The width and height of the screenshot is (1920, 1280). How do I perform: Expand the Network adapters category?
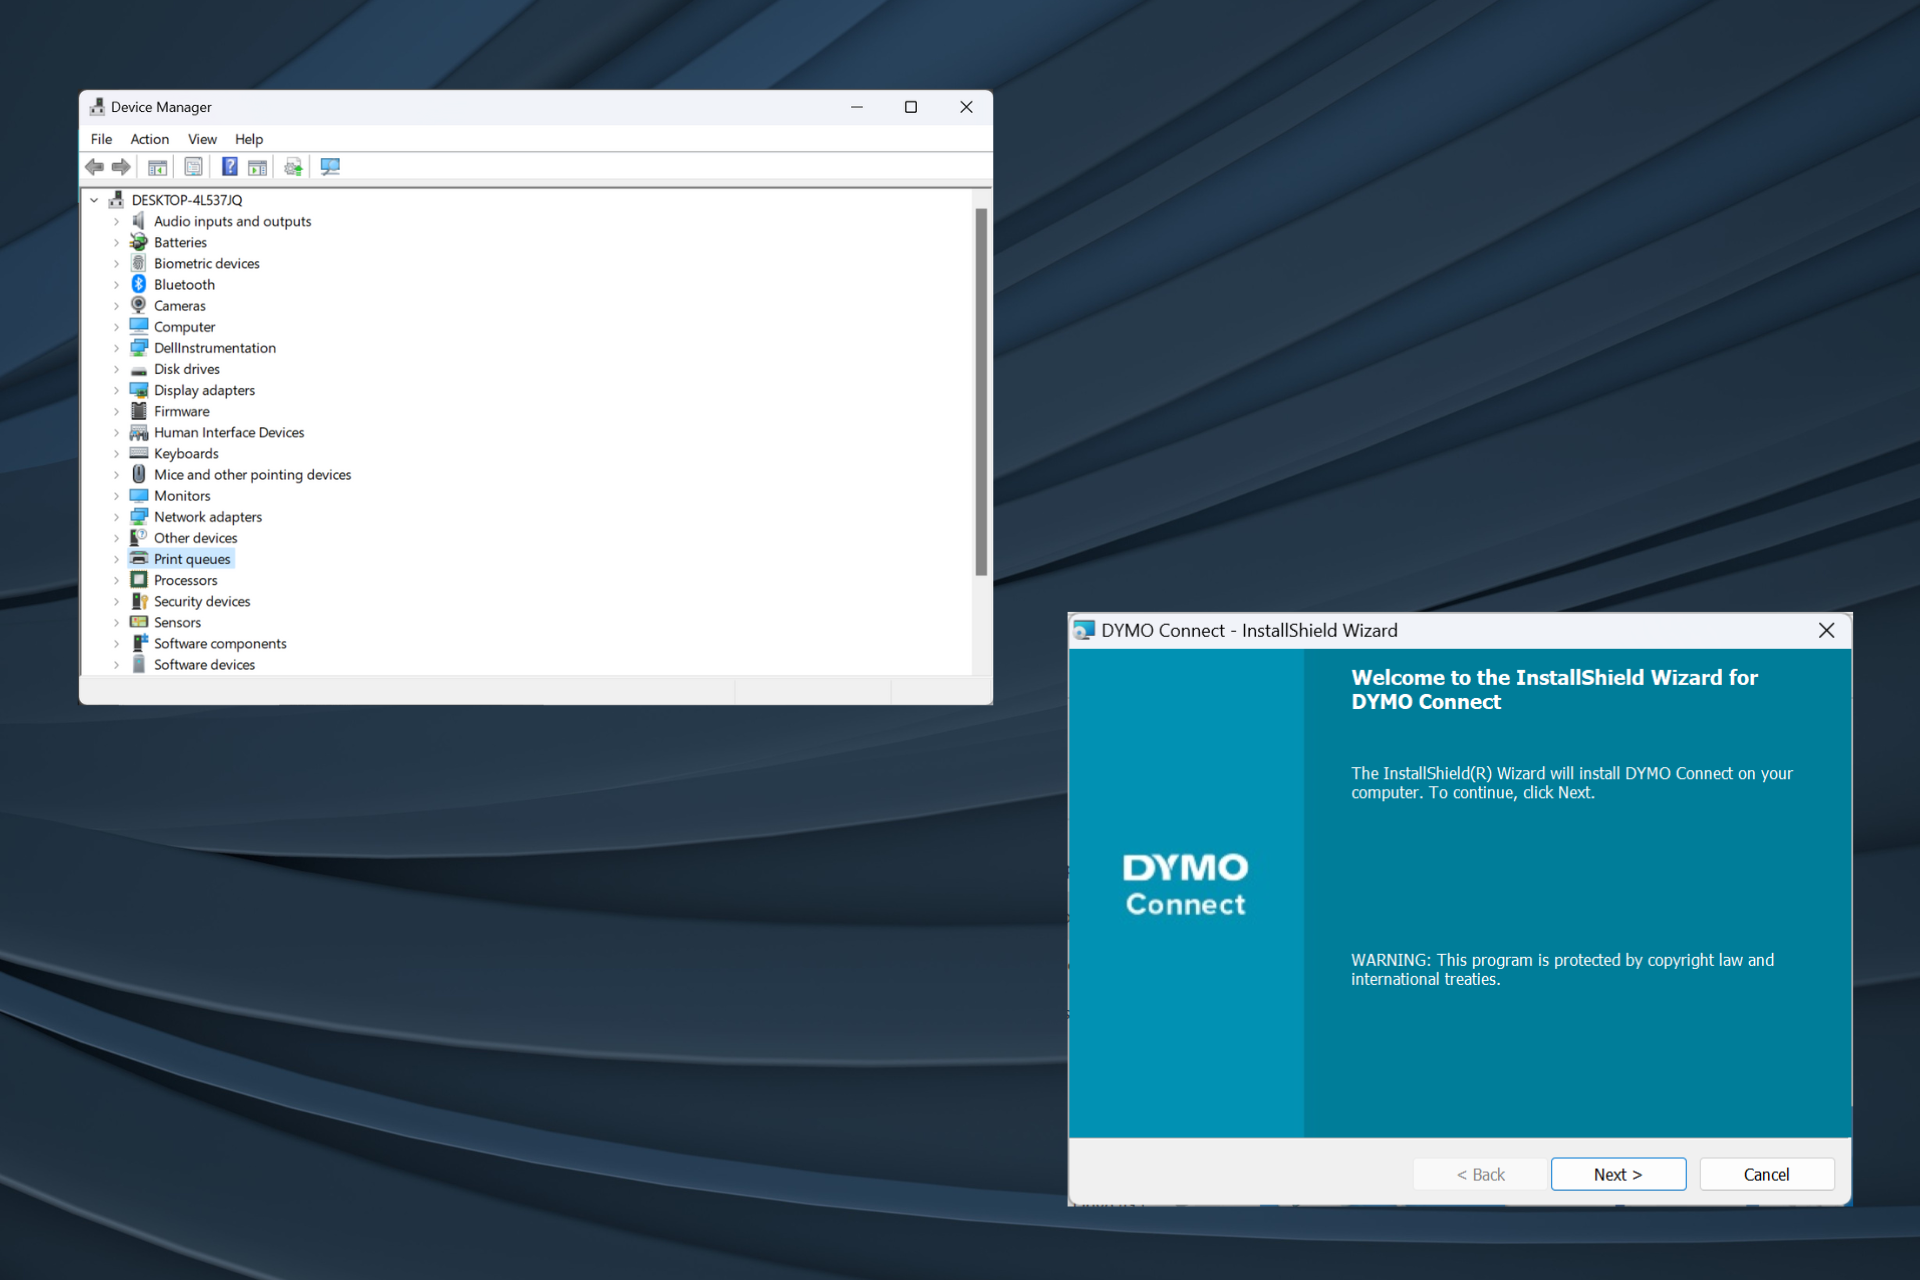119,516
